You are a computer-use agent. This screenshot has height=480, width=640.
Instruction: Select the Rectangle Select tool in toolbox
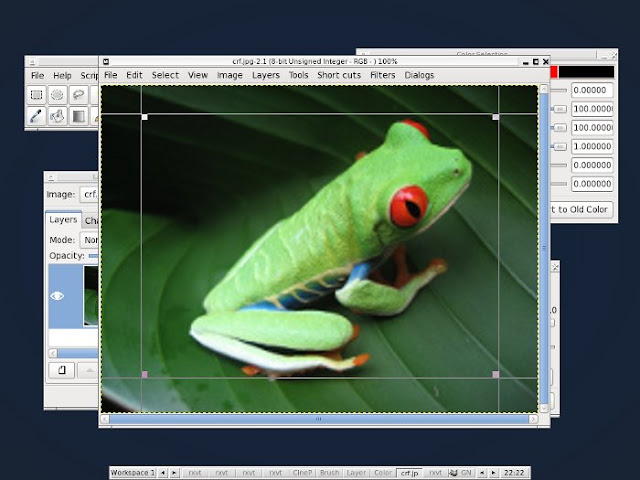(x=37, y=95)
